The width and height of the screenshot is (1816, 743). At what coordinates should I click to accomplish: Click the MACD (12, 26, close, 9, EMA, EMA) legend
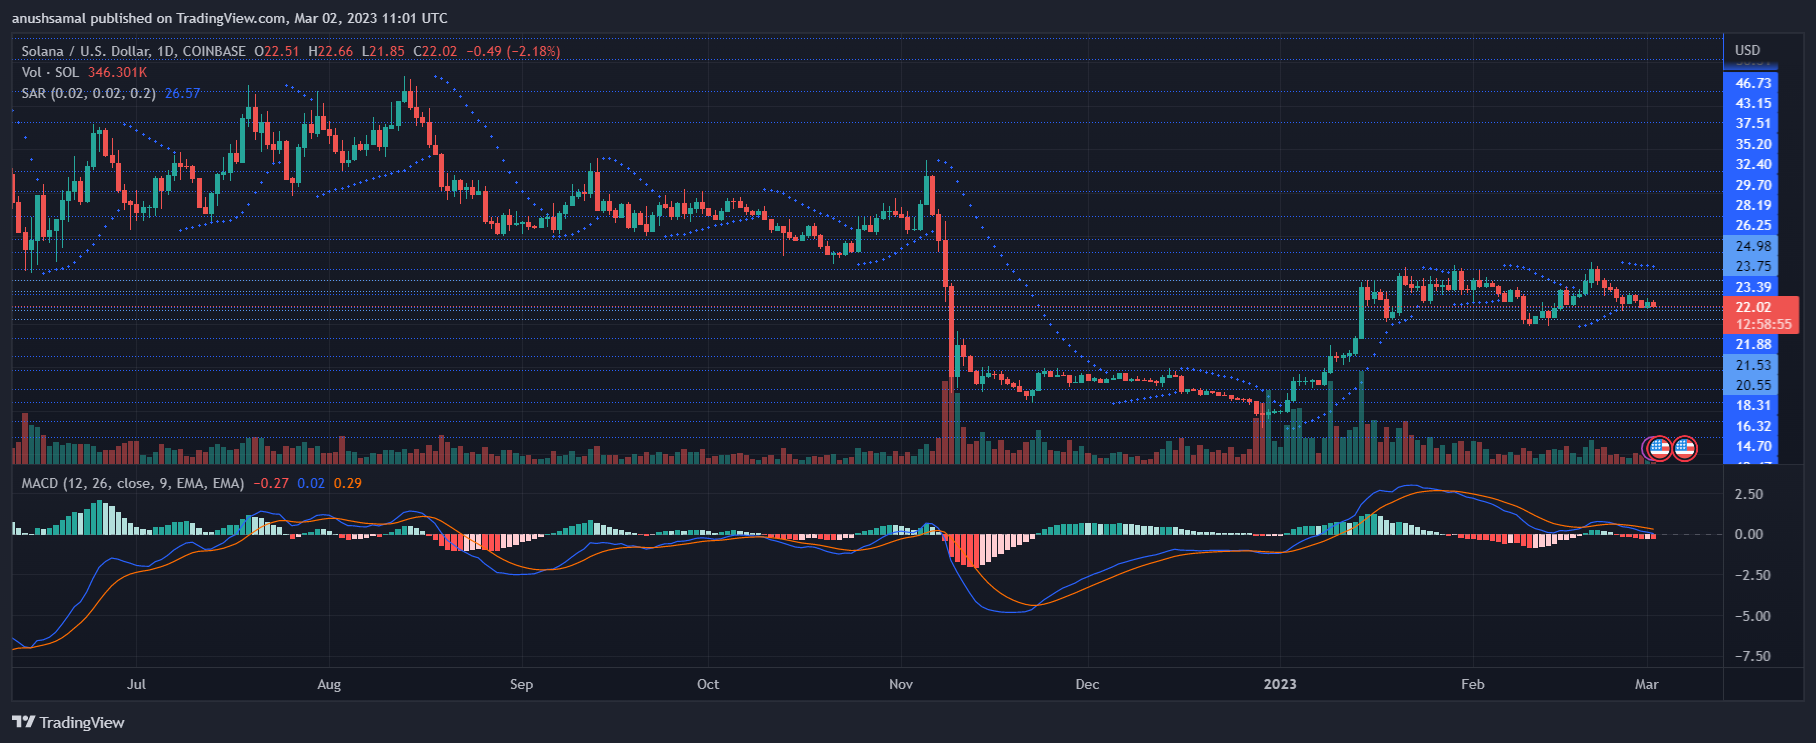click(133, 483)
